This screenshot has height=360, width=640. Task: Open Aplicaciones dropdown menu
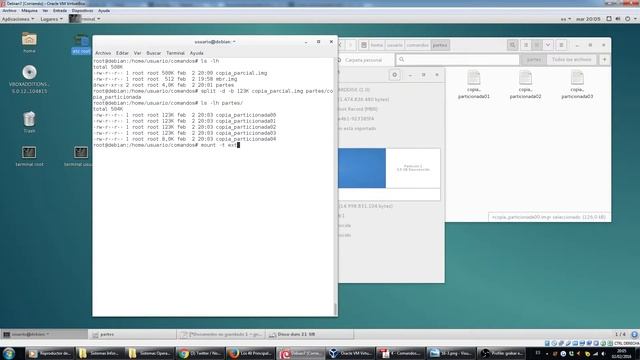pyautogui.click(x=18, y=19)
